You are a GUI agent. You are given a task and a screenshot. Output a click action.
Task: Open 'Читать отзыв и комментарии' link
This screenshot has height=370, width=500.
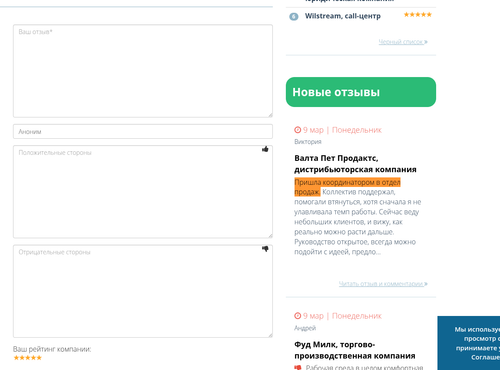[383, 284]
